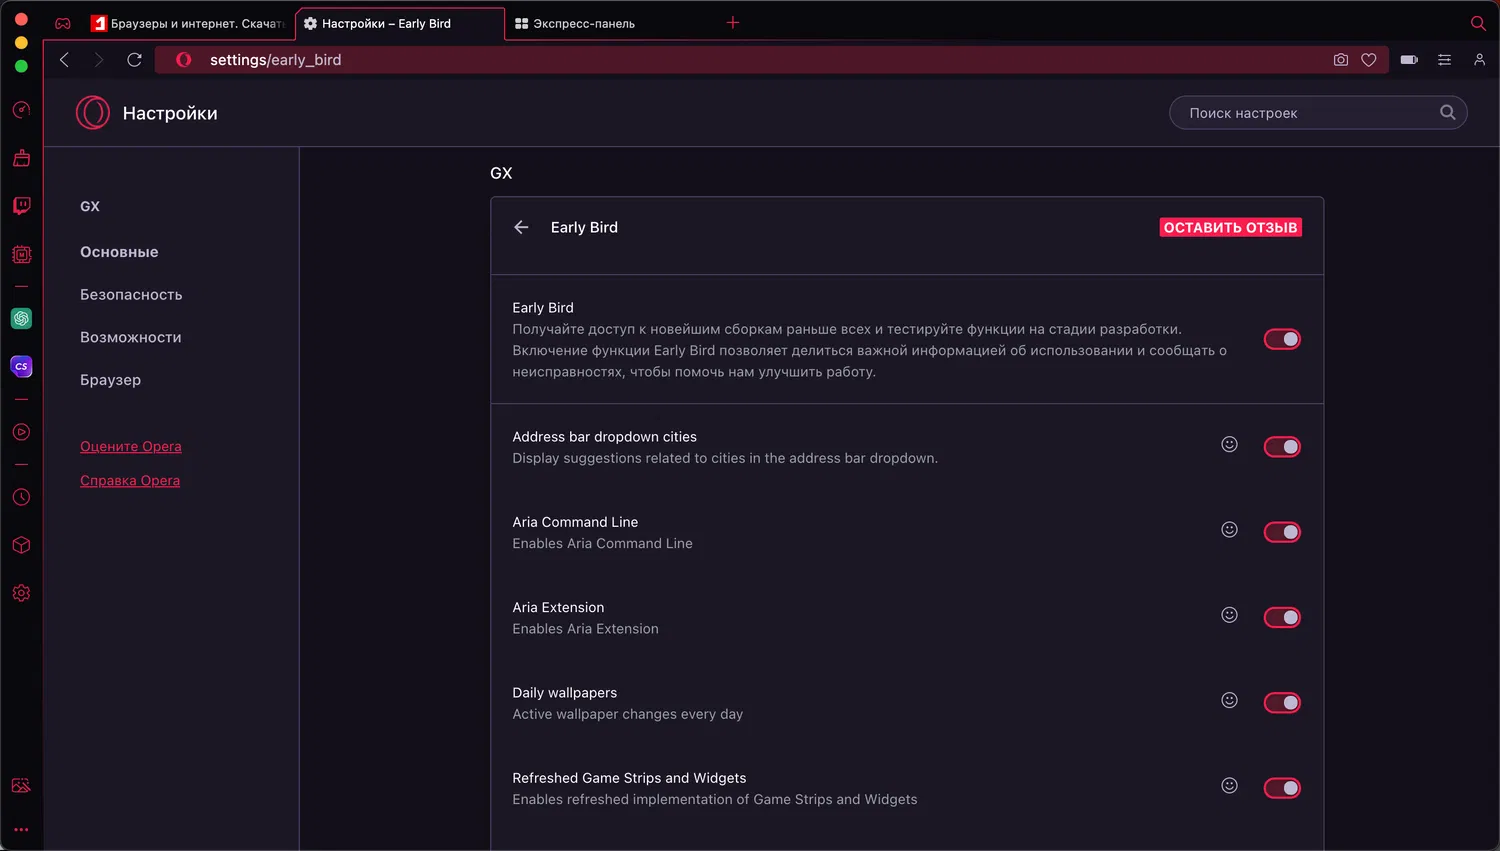Take a snapshot with the camera icon
This screenshot has height=851, width=1500.
point(1341,60)
